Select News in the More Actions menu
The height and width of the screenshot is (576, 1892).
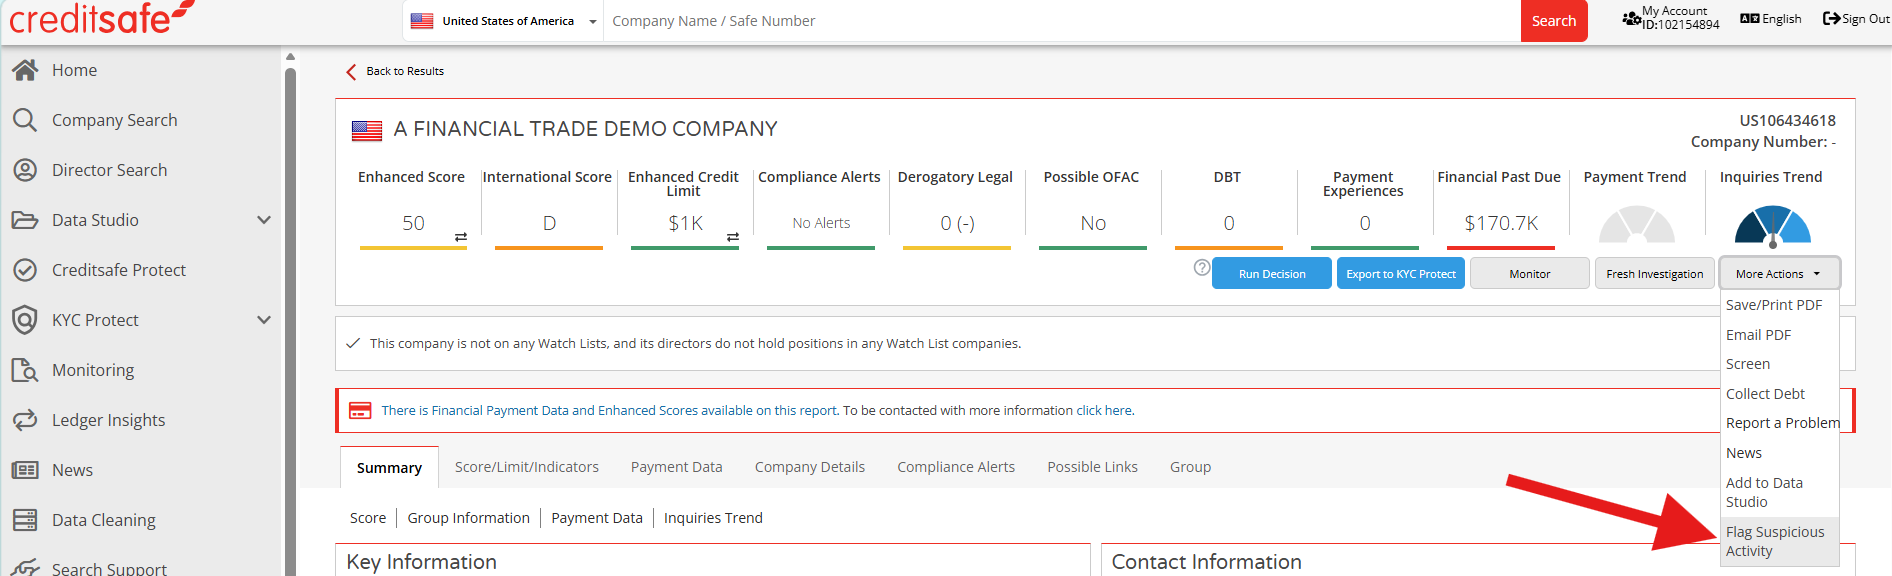(1744, 453)
